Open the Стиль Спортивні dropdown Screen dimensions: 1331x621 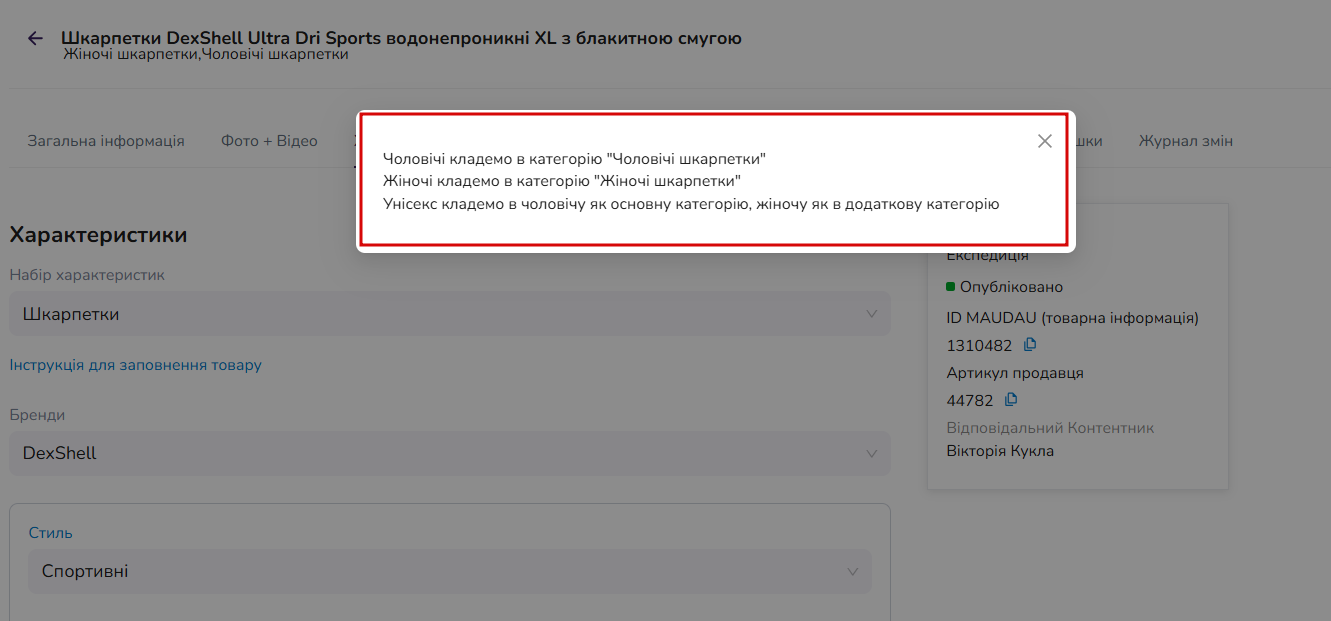[x=449, y=571]
